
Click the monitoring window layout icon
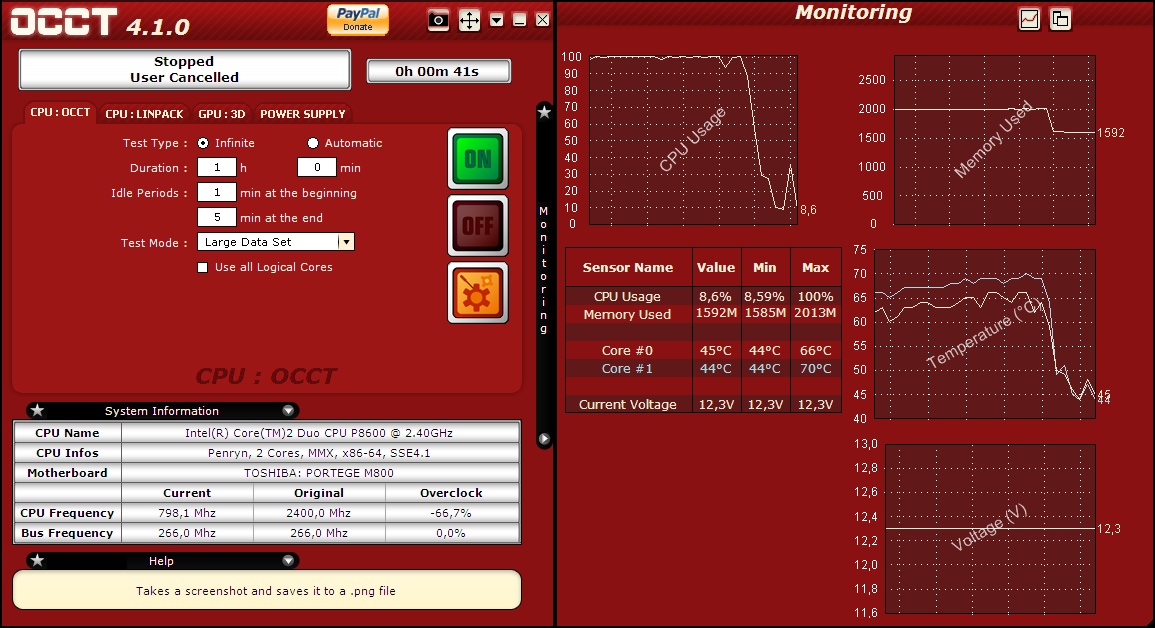[1061, 19]
